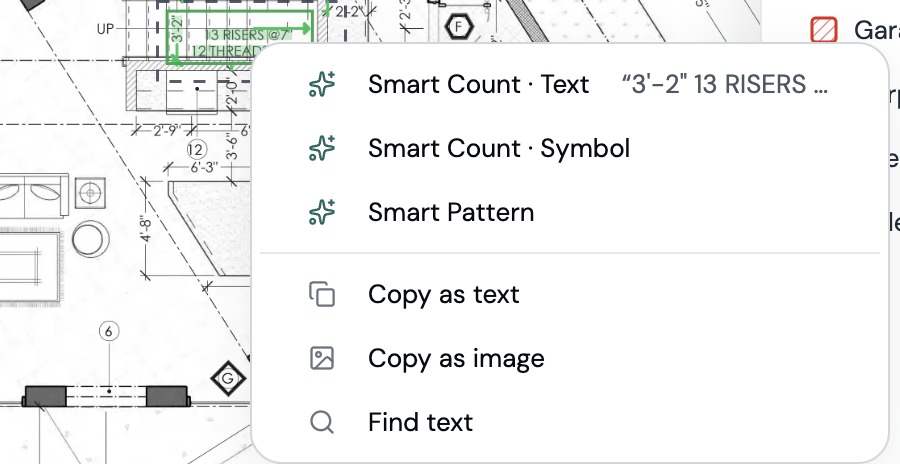
Task: Click the highlighted 13 RISERS text on plan
Action: [x=248, y=35]
